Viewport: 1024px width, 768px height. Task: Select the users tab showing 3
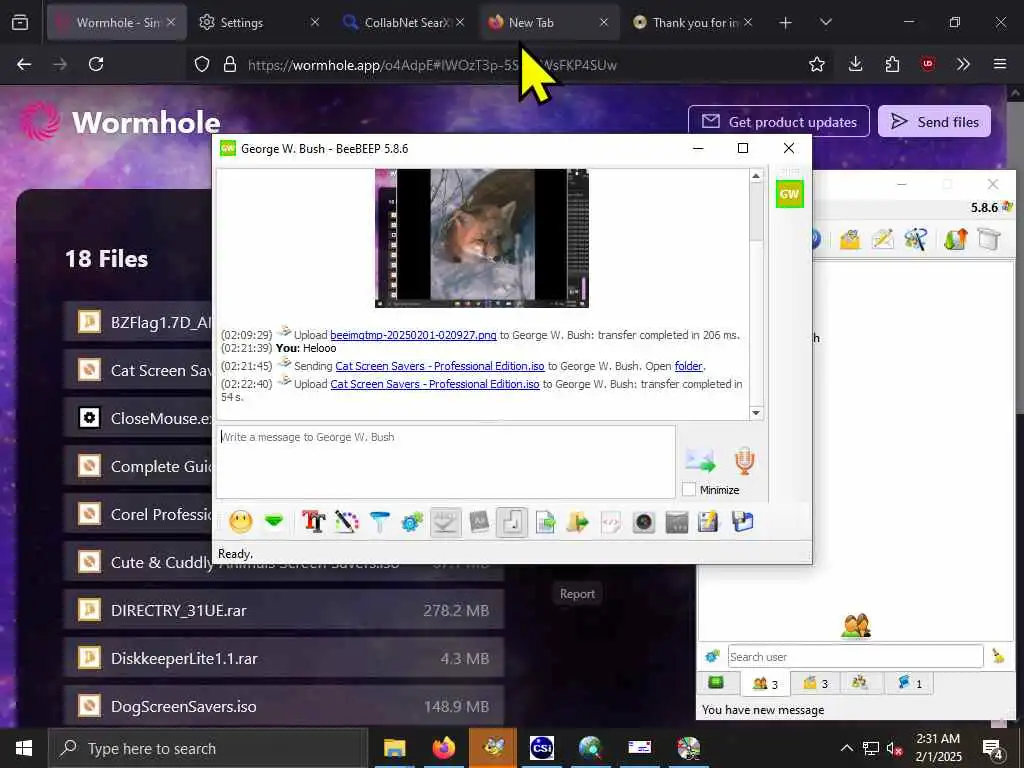tap(765, 684)
